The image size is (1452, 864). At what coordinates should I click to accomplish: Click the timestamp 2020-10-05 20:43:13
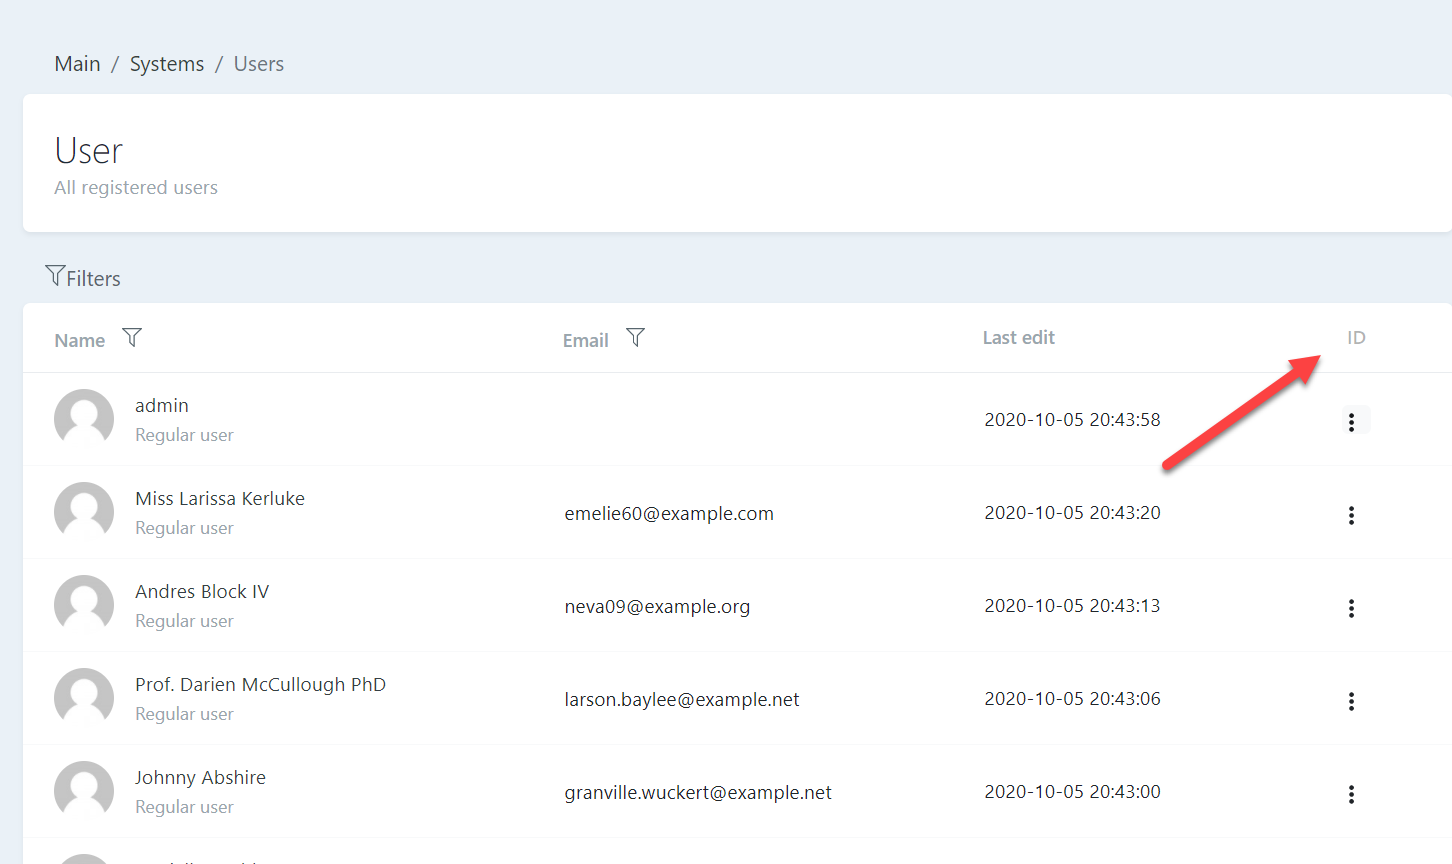click(1072, 605)
